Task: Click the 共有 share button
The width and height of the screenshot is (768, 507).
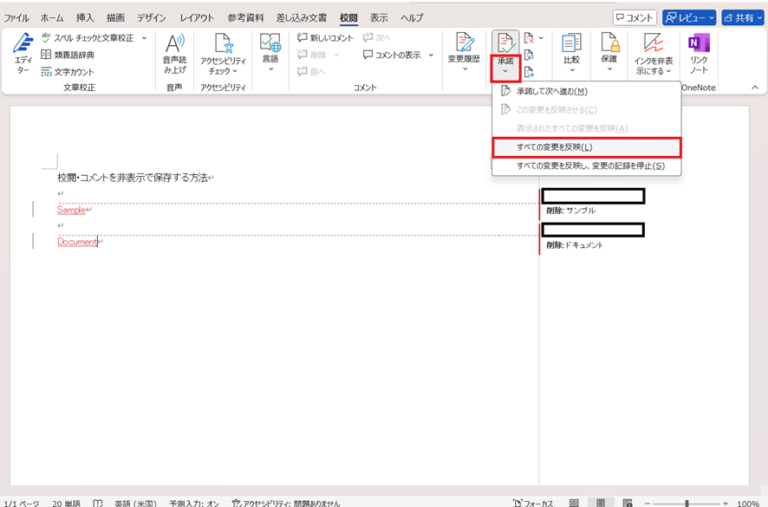Action: [743, 18]
